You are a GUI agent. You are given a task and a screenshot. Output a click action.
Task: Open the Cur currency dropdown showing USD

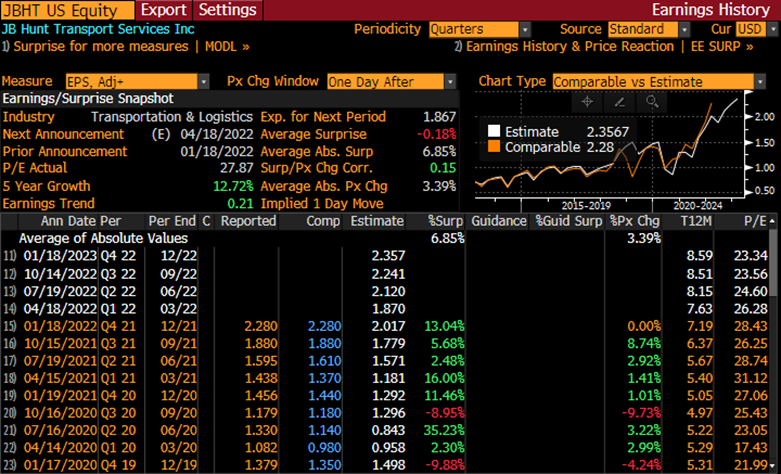(x=757, y=29)
